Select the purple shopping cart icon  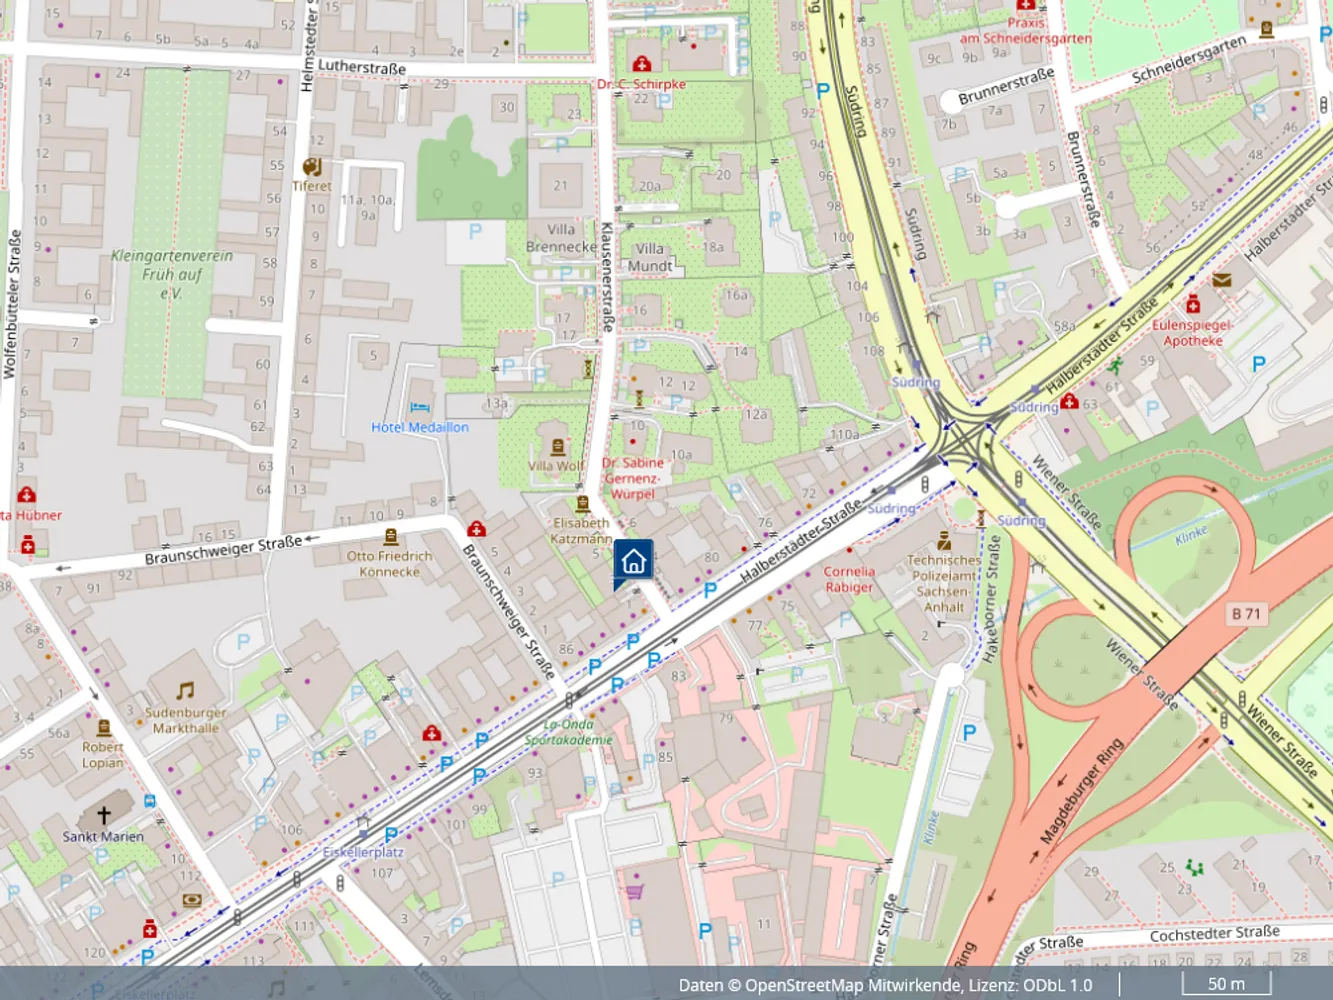pos(634,891)
